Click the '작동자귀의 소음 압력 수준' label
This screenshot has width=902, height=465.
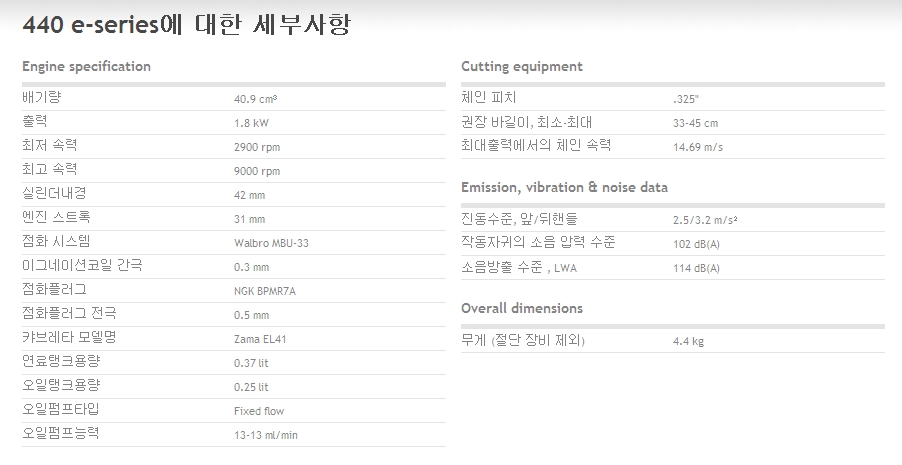538,242
